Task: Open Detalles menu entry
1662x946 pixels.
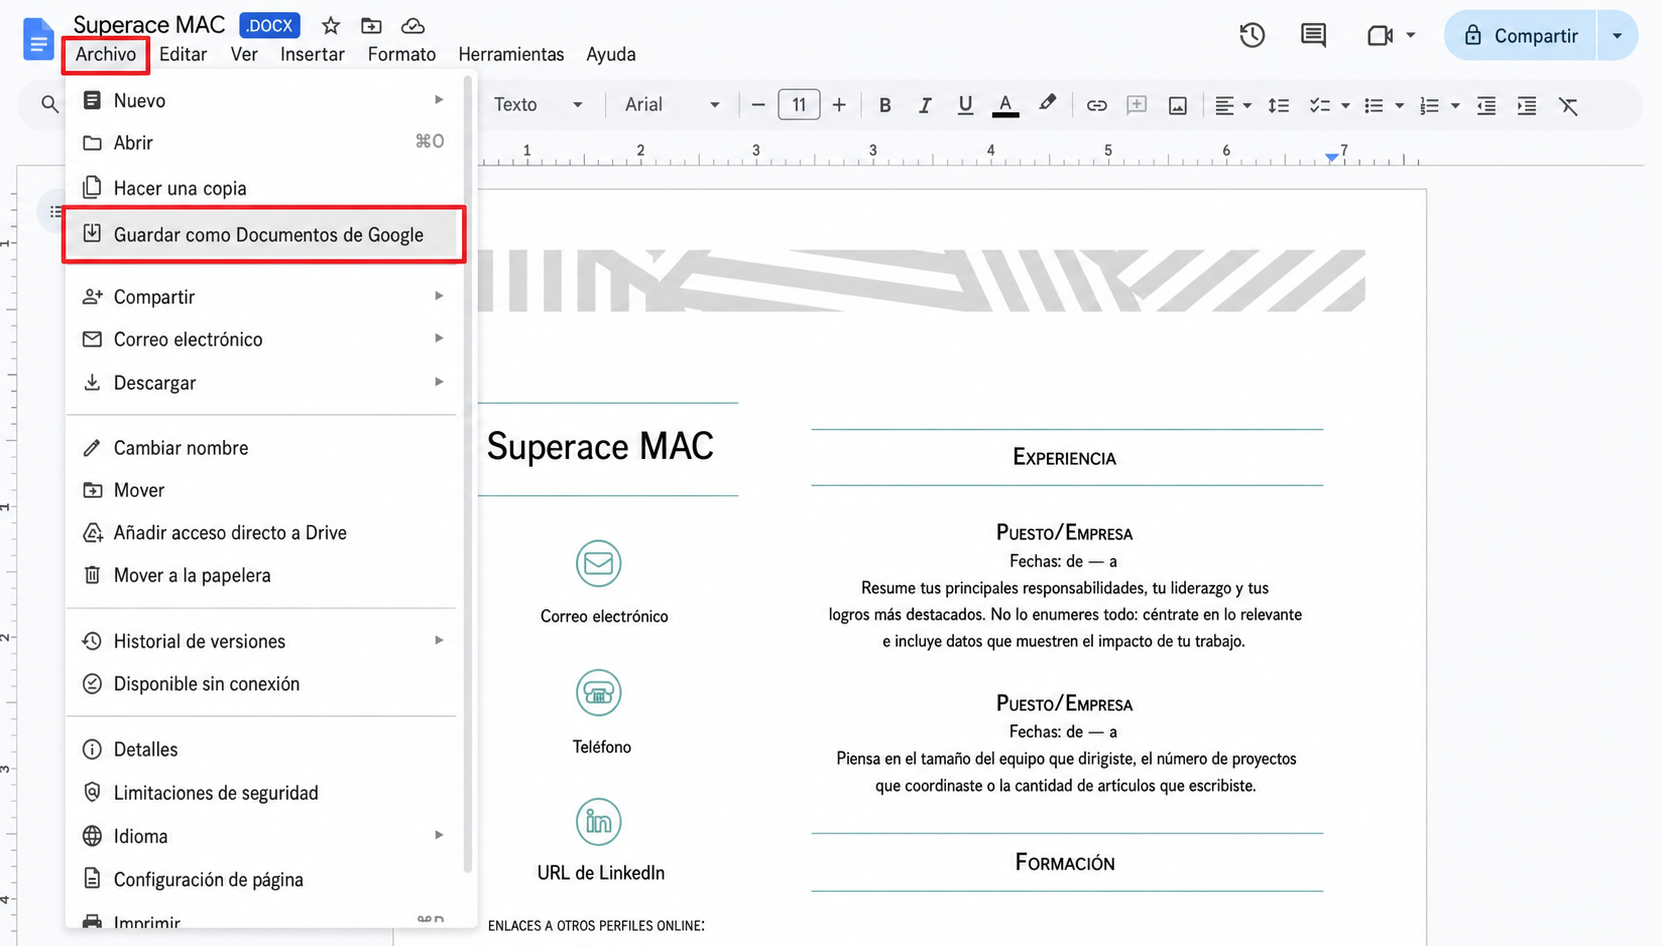Action: click(263, 749)
